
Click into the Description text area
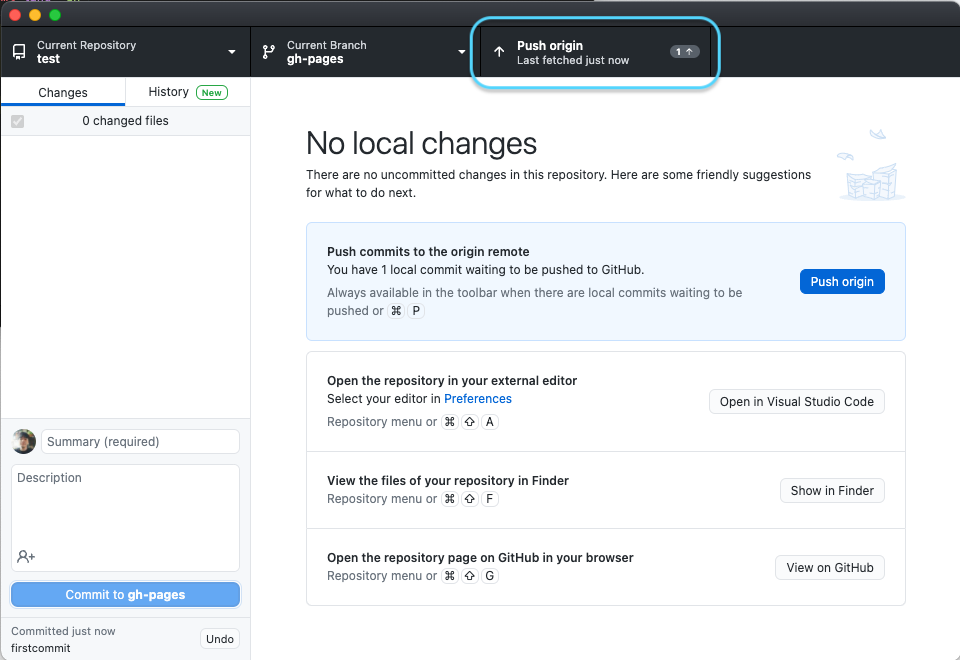(126, 518)
